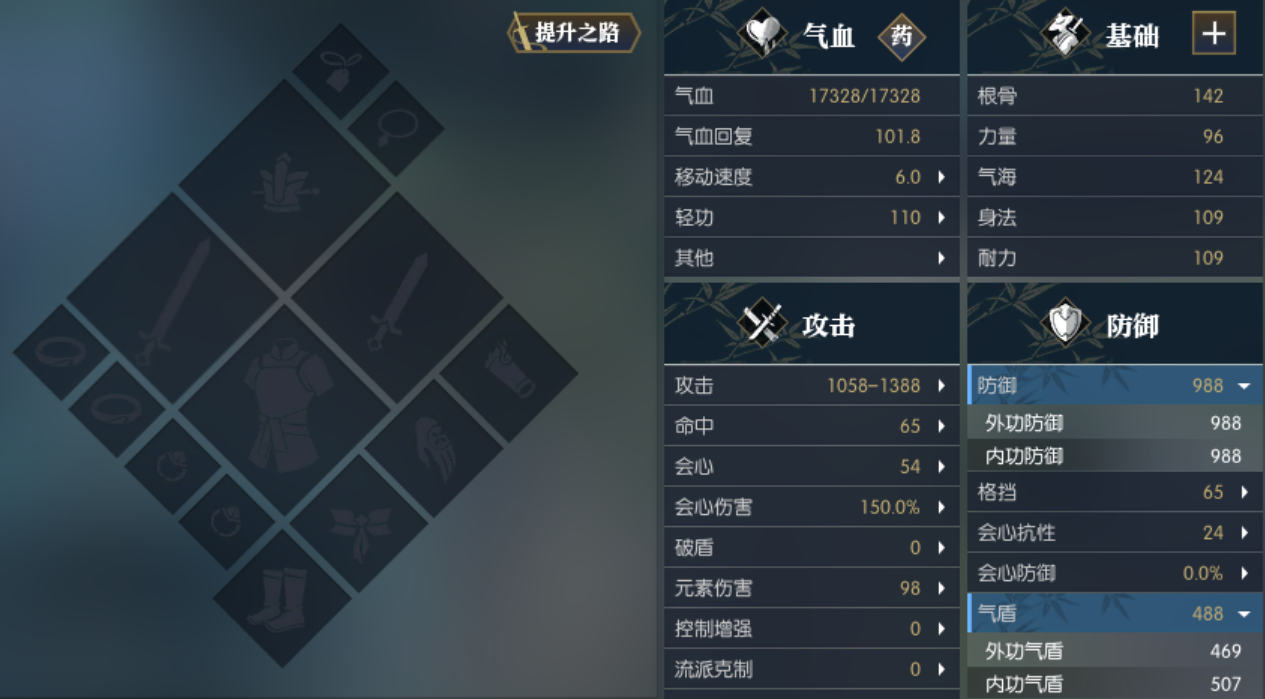Collapse the 气盾 488 dropdown row
The height and width of the screenshot is (699, 1265).
[x=1115, y=613]
